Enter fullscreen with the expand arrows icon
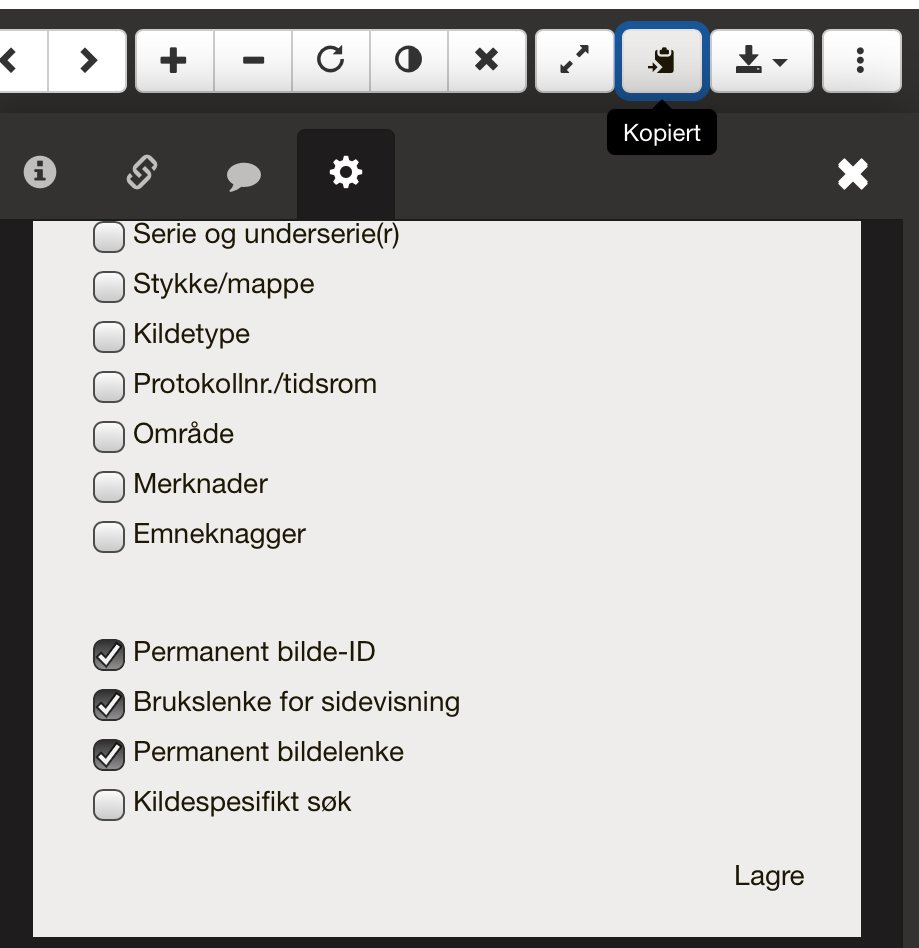 point(574,61)
